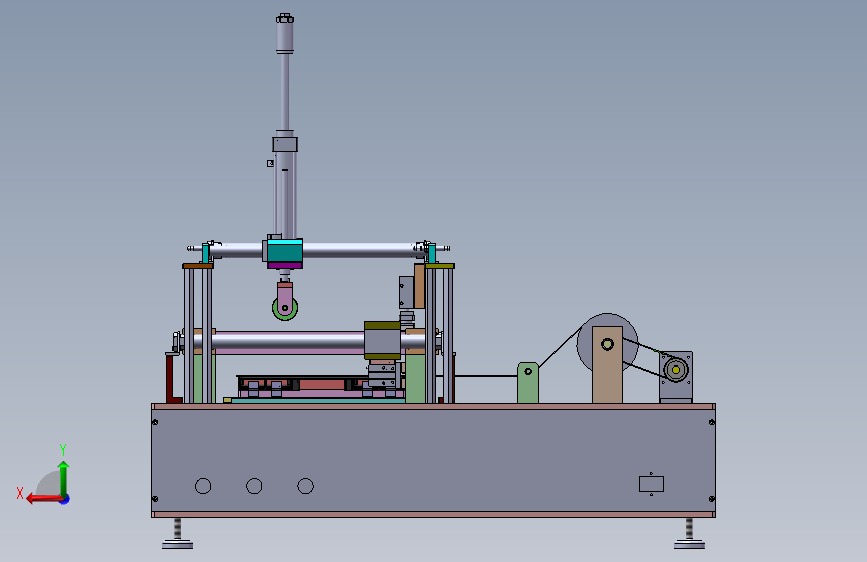This screenshot has height=562, width=867.
Task: Select the nut cap atop the vertical cylinder
Action: coord(285,18)
